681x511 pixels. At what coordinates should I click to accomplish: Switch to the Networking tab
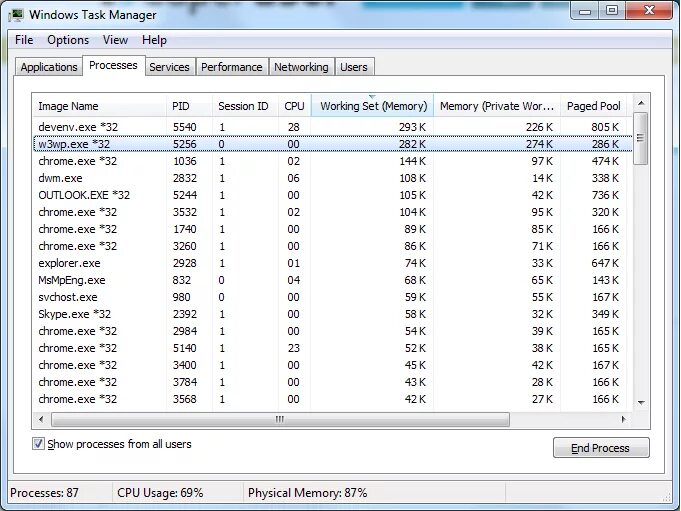301,67
